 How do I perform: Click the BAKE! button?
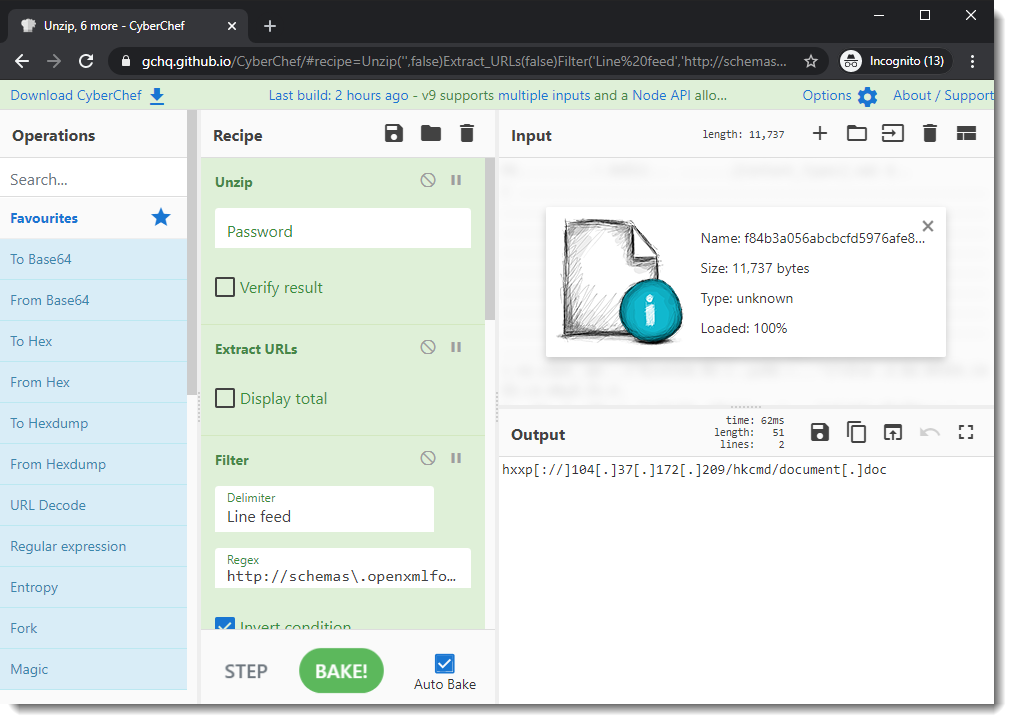point(341,671)
